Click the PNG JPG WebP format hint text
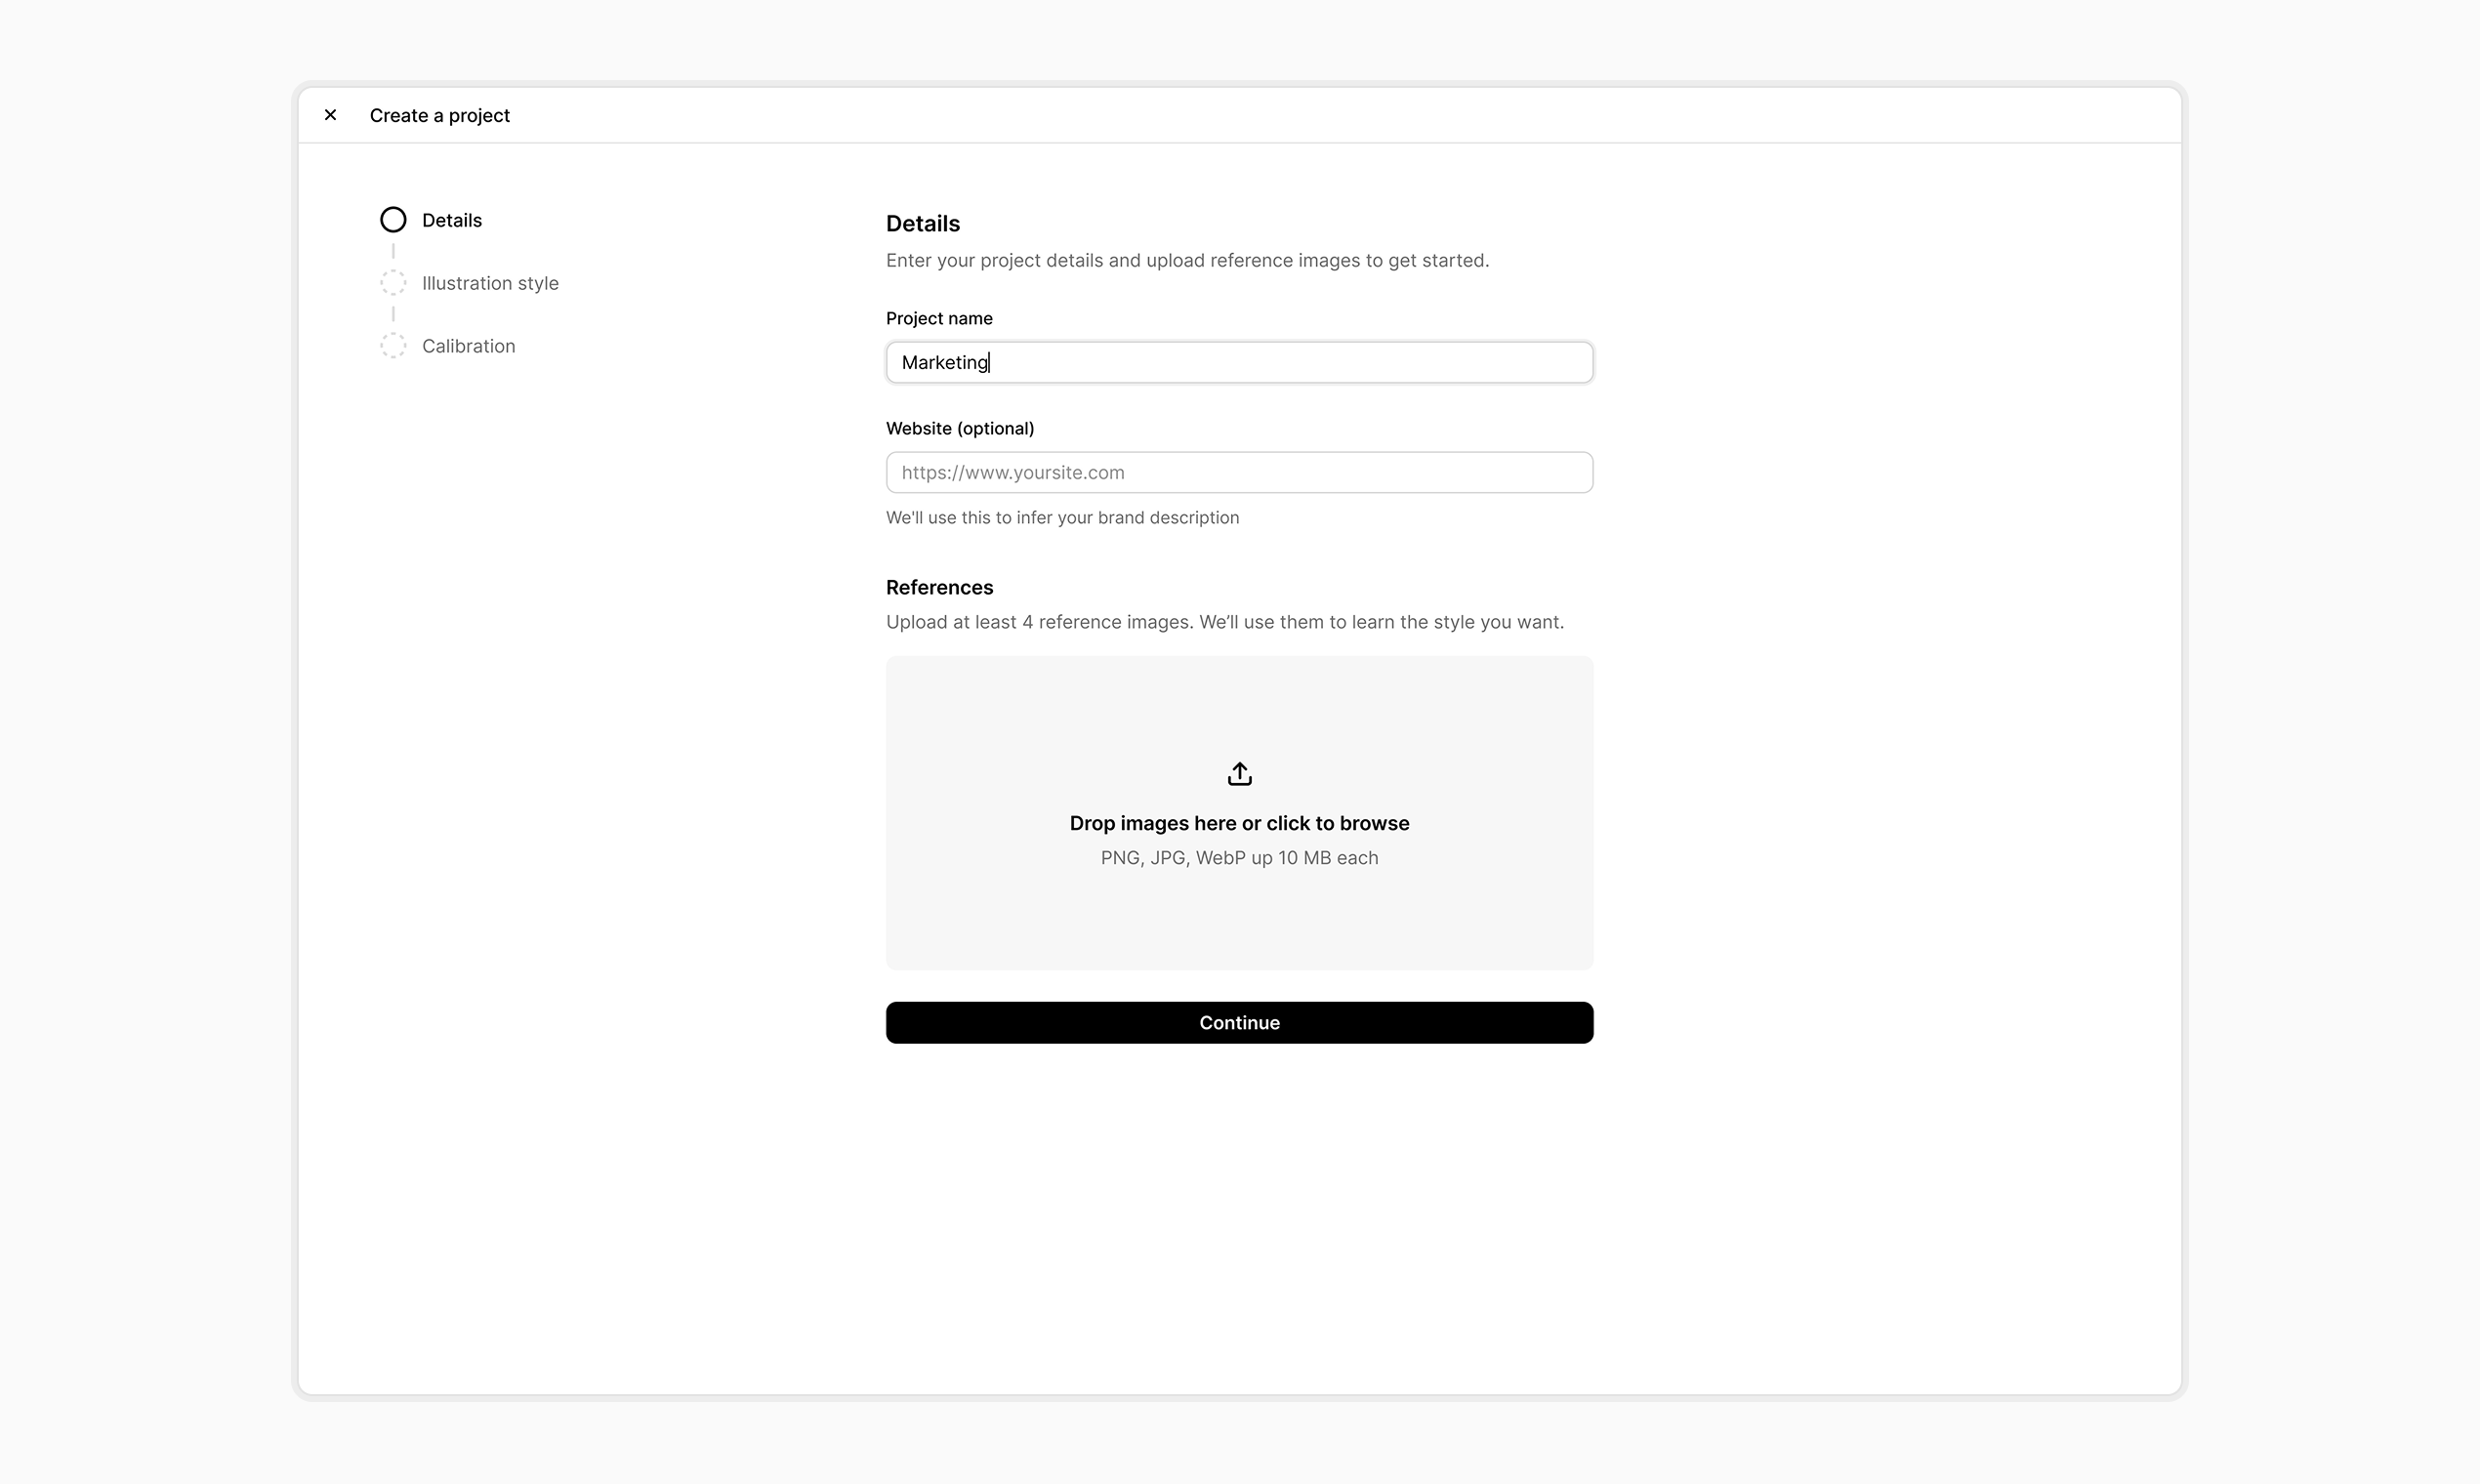2480x1484 pixels. pyautogui.click(x=1239, y=857)
